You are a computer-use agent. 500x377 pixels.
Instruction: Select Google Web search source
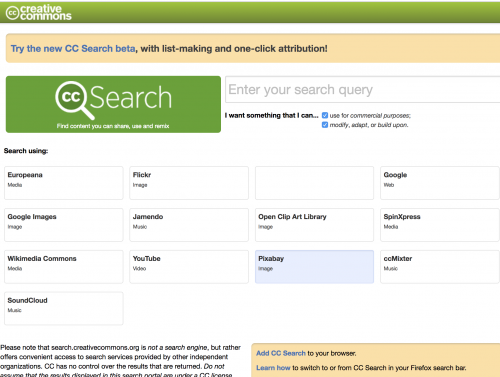click(440, 183)
